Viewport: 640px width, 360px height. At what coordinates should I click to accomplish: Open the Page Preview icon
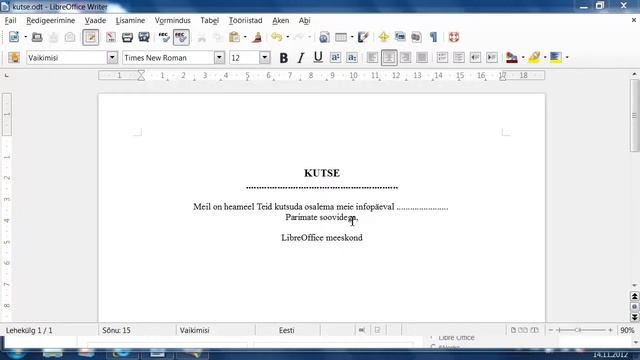(144, 37)
